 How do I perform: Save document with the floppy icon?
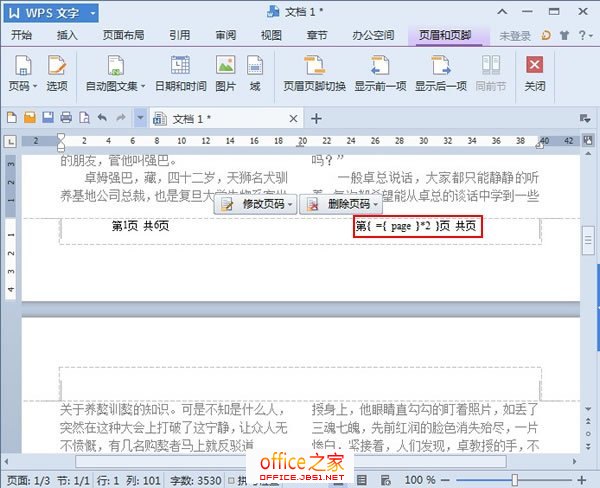[48, 118]
